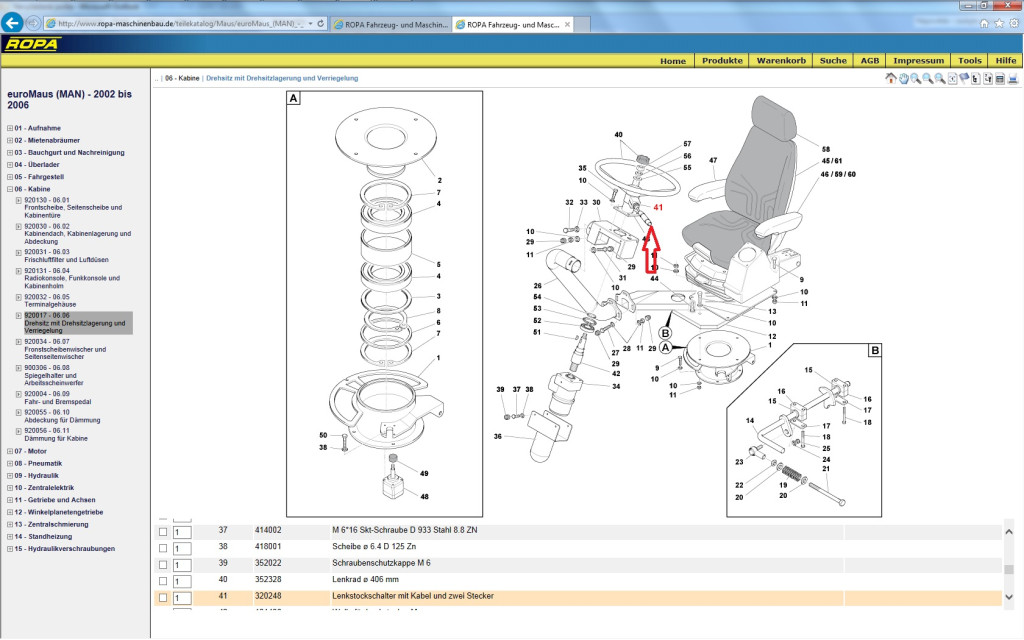
Task: Tick the checkbox for item 37
Action: coord(163,532)
